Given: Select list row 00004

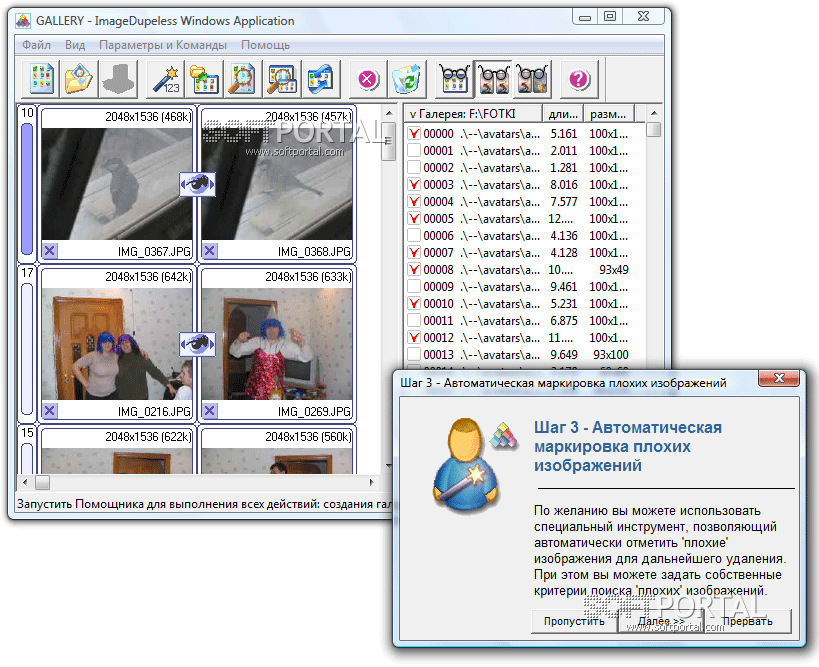Looking at the screenshot, I should pos(525,202).
